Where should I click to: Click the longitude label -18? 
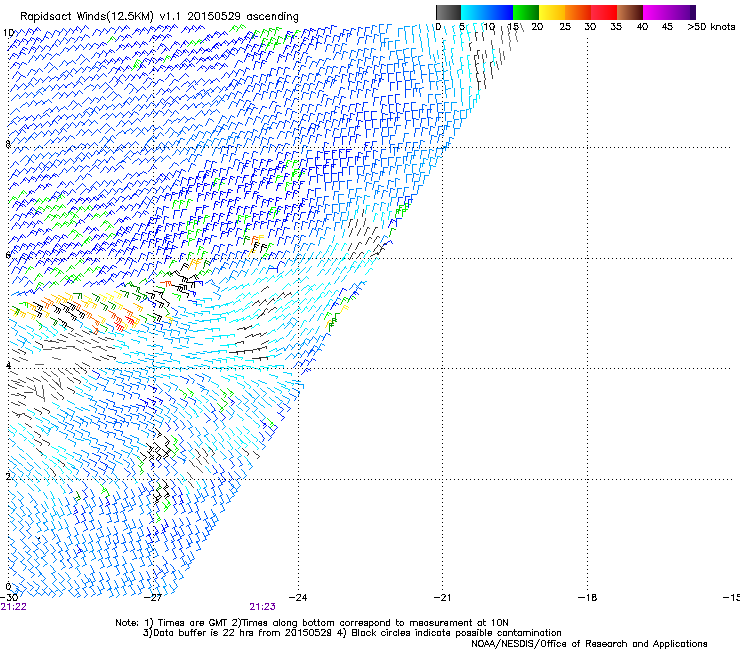pyautogui.click(x=587, y=598)
